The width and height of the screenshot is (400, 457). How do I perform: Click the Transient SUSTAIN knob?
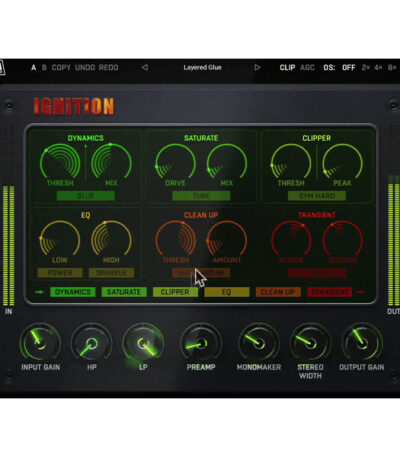point(342,239)
